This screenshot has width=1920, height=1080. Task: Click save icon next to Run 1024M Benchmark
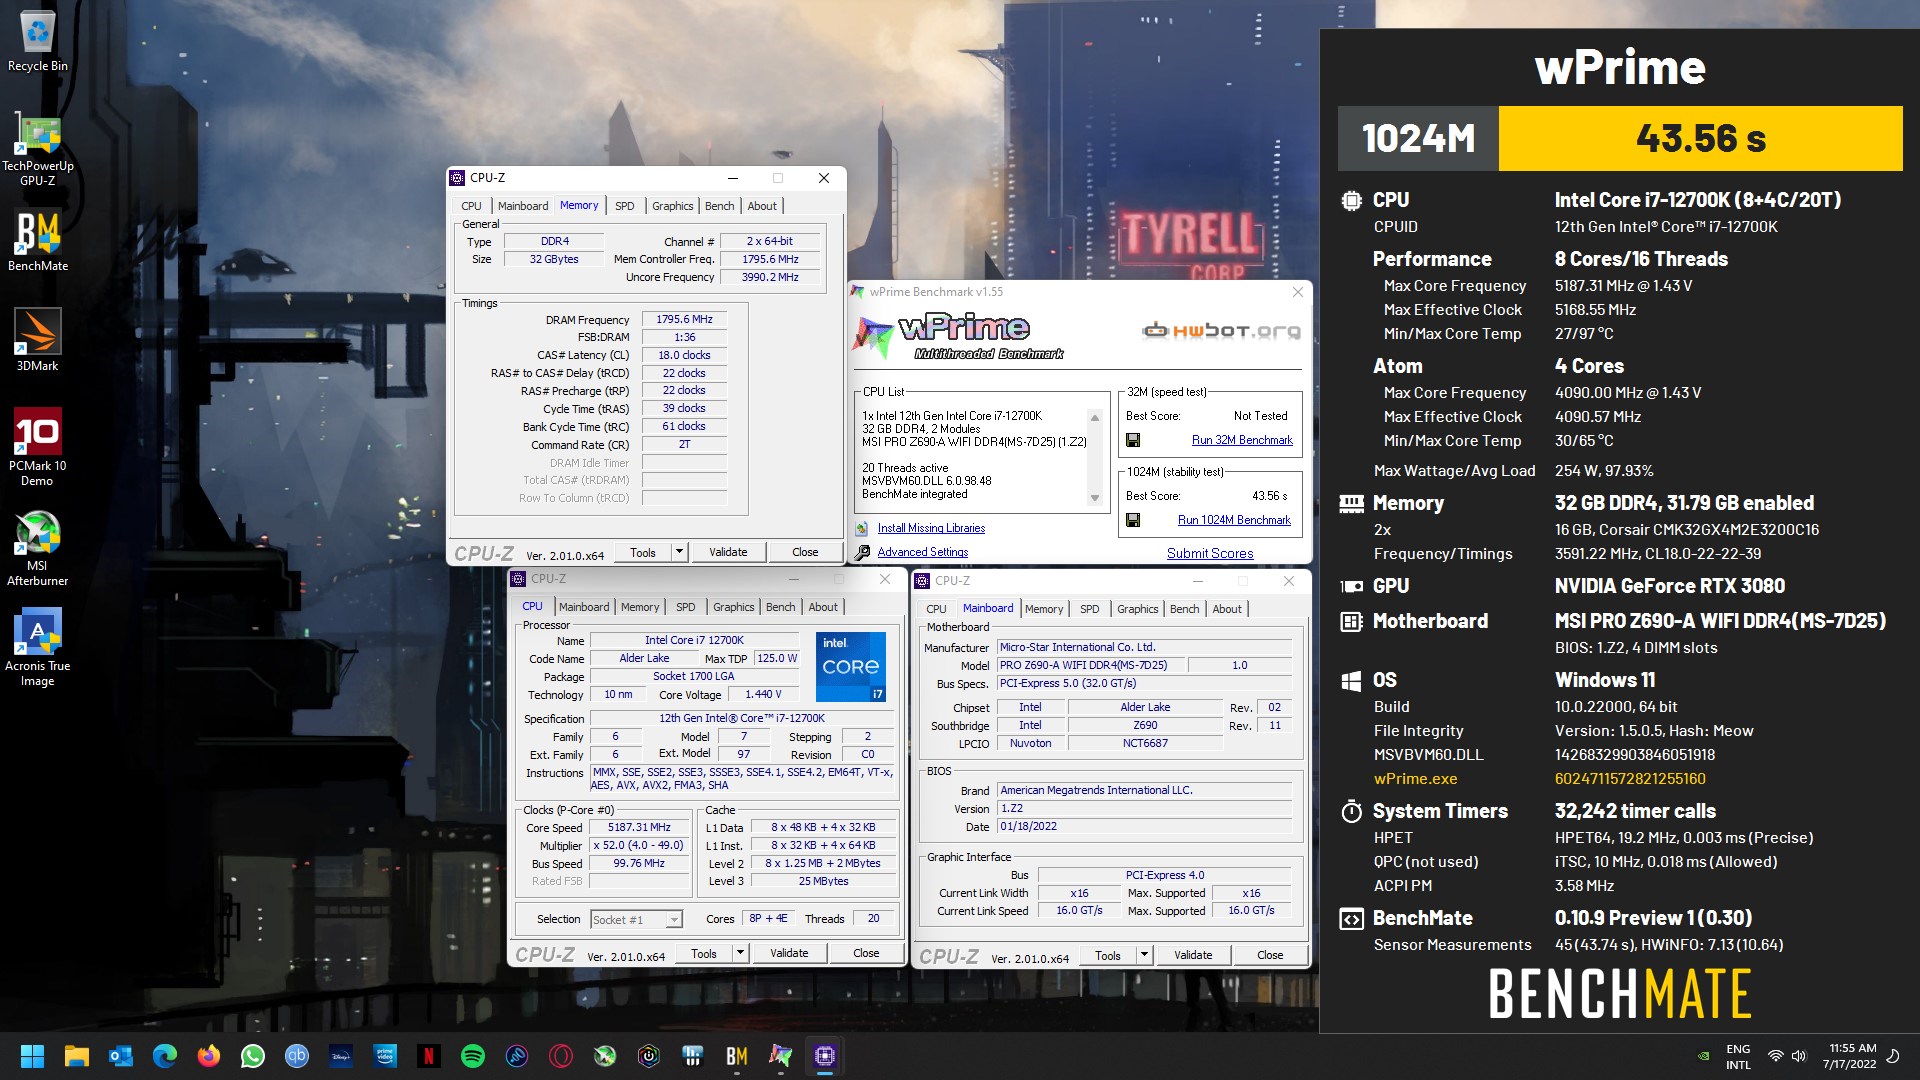pyautogui.click(x=1133, y=520)
